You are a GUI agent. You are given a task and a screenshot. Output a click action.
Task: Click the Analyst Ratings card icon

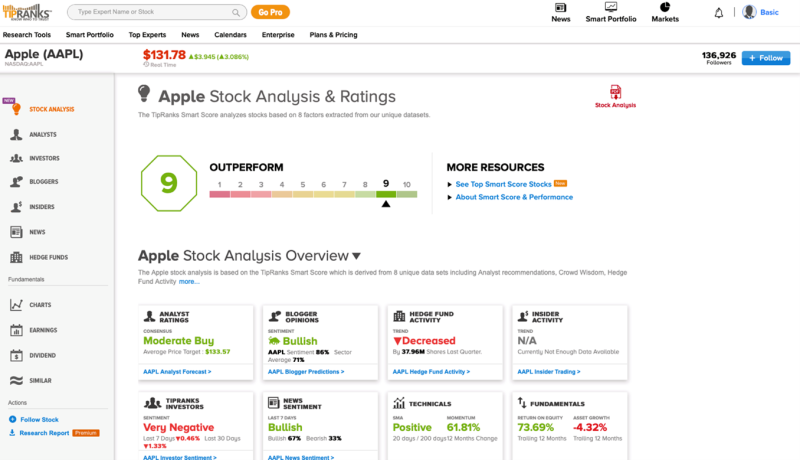[x=149, y=317]
